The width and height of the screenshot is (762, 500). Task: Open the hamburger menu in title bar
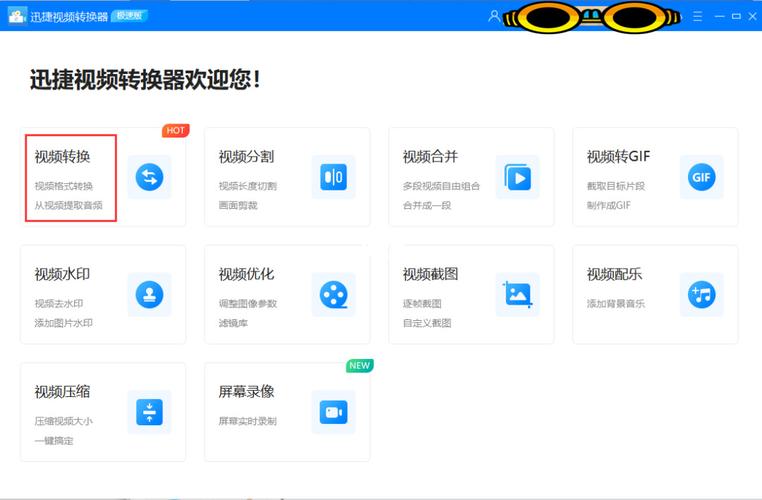click(698, 17)
